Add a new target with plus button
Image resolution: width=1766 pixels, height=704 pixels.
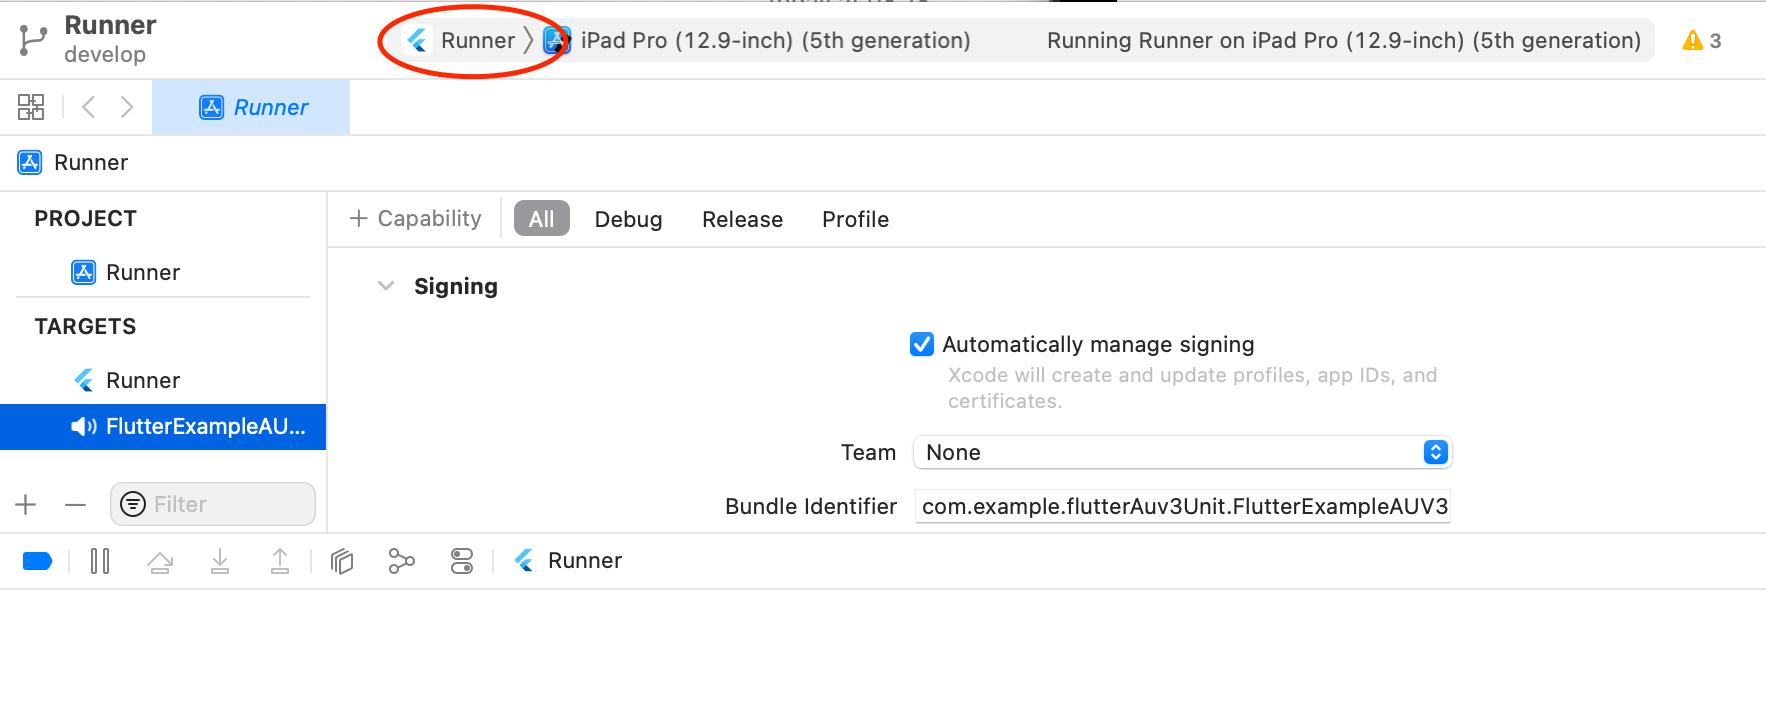pyautogui.click(x=26, y=505)
